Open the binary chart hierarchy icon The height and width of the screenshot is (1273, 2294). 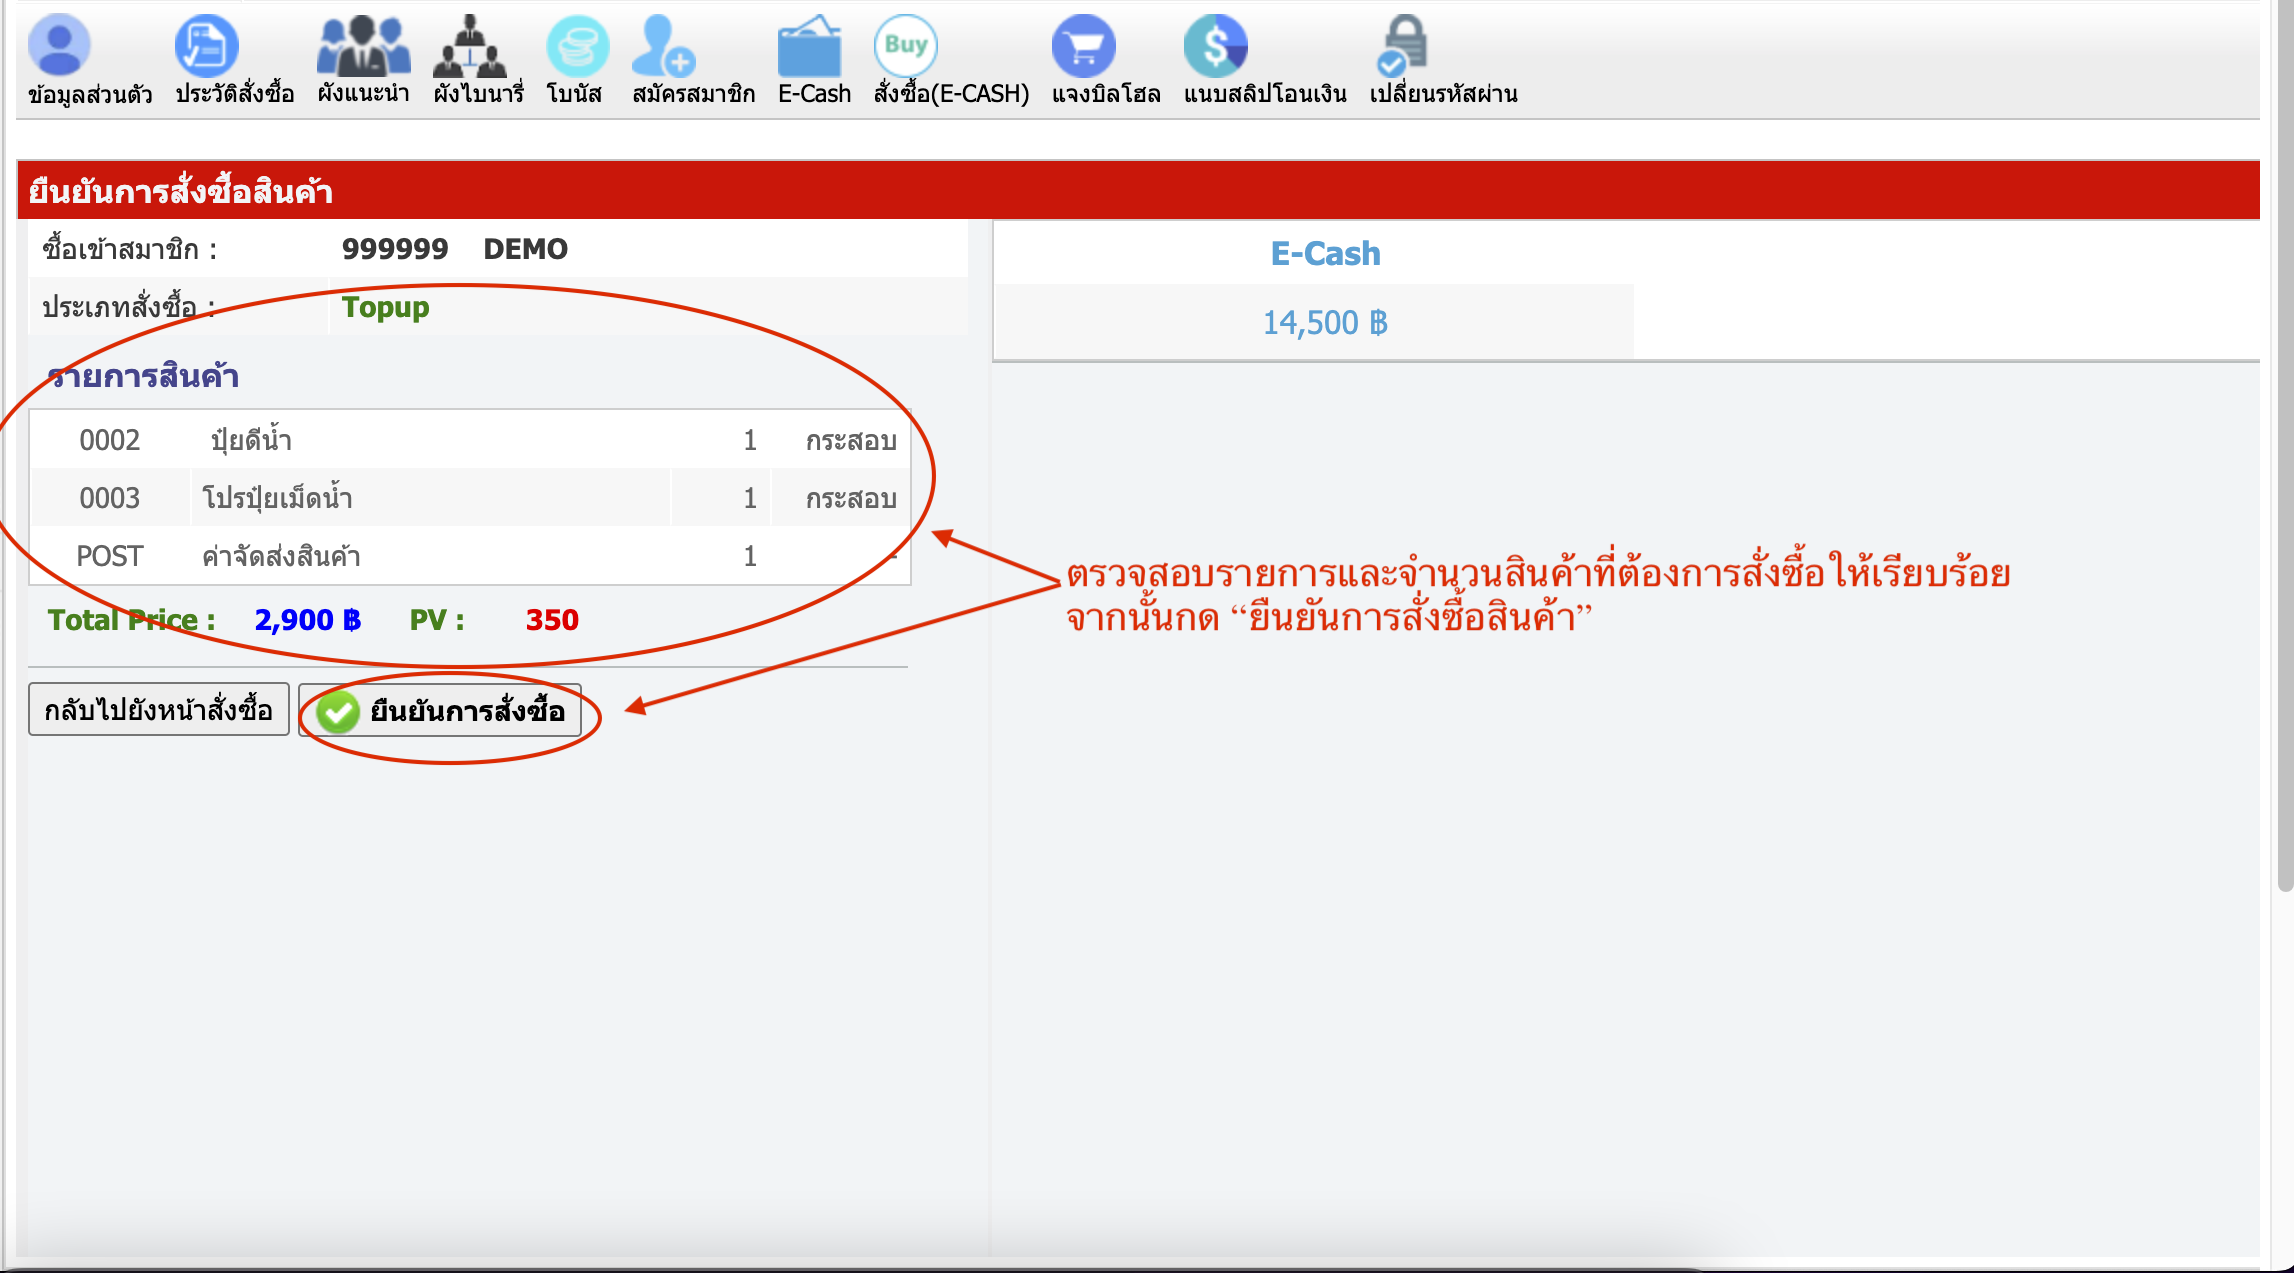point(470,46)
